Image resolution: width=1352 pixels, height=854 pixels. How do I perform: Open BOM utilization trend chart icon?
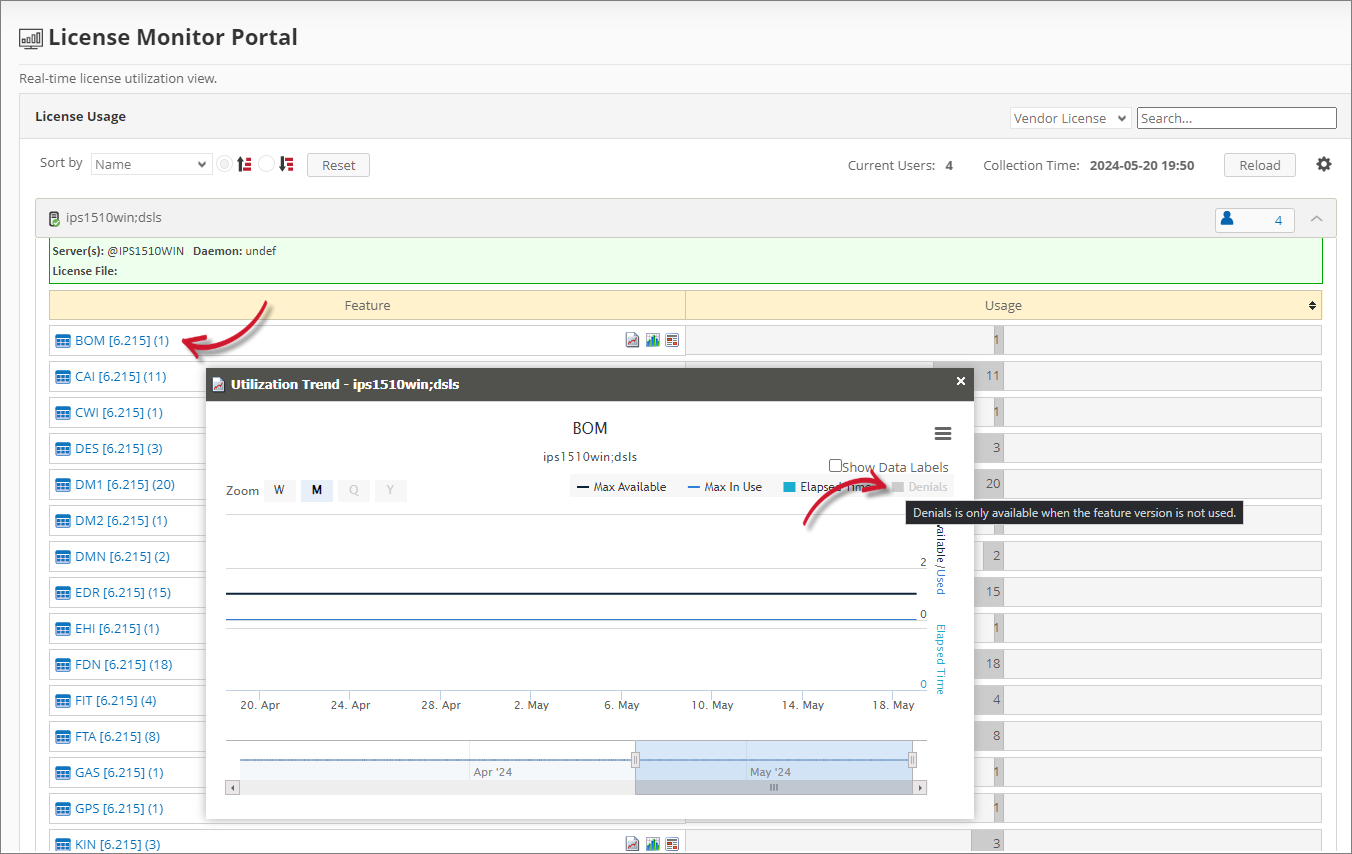[632, 340]
